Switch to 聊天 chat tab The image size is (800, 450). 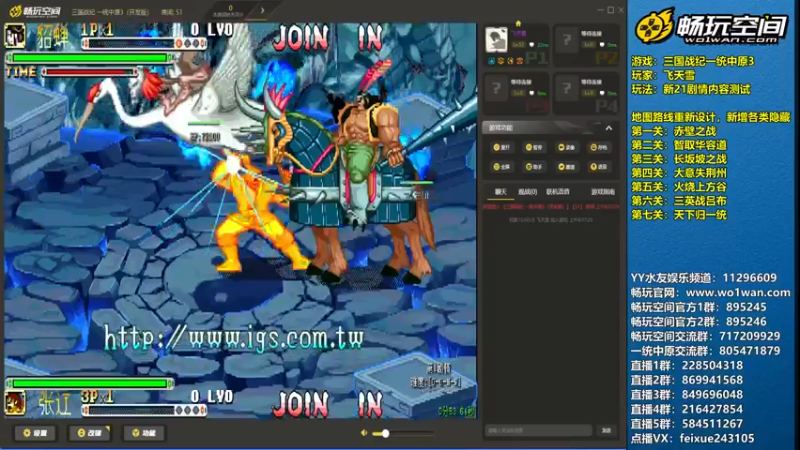(501, 192)
